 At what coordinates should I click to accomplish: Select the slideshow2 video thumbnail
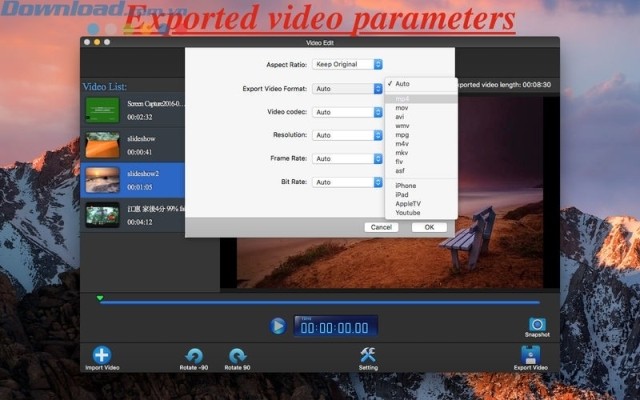(x=102, y=180)
